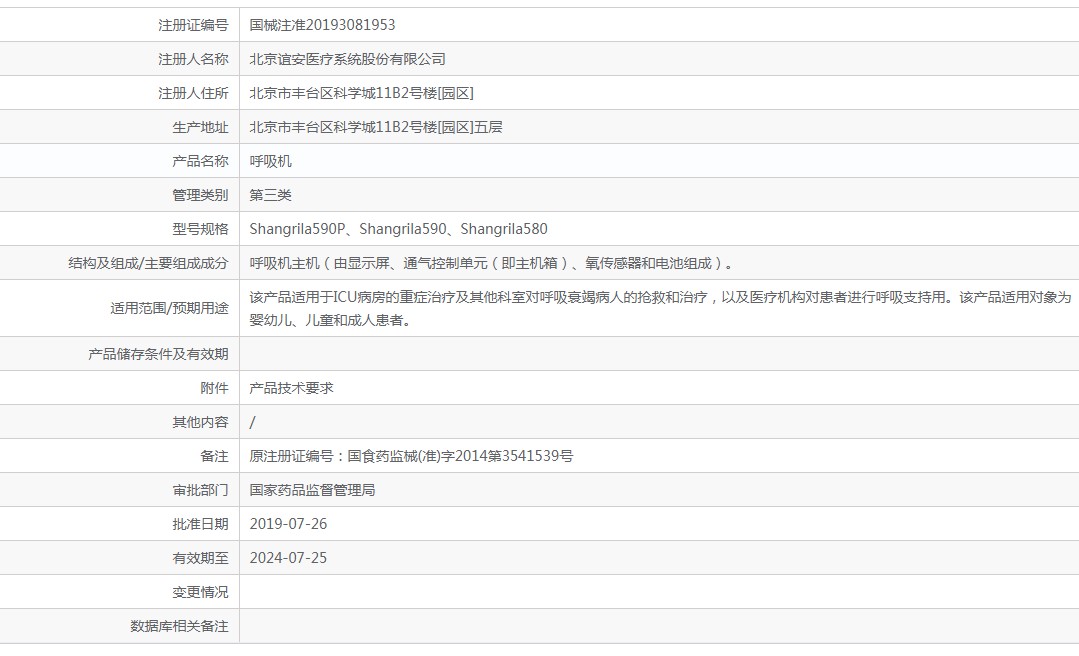Click the 注册证编号 label
Screen dimensions: 1079x656
193,25
